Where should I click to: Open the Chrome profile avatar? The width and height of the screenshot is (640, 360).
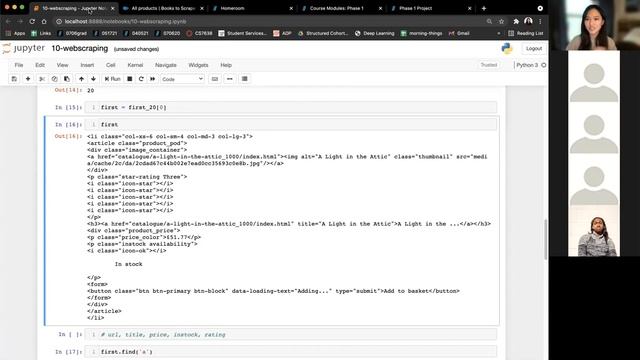pos(528,21)
